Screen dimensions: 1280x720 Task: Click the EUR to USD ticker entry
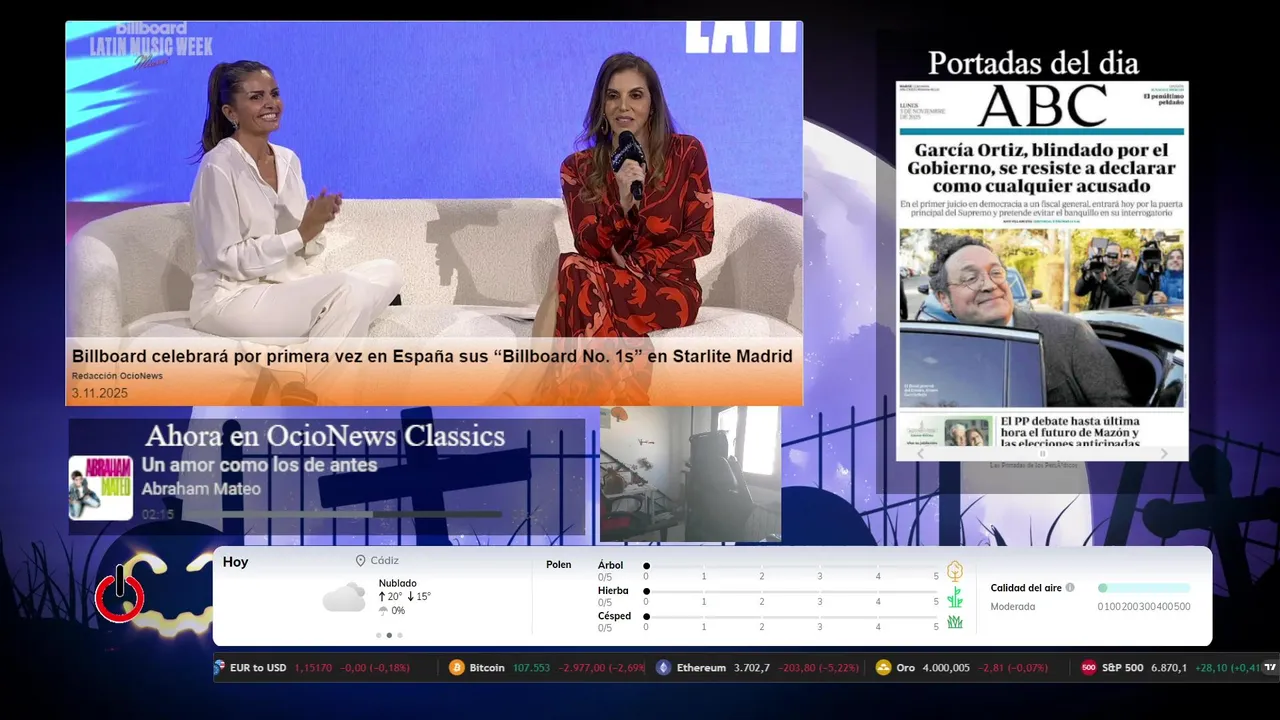(321, 667)
